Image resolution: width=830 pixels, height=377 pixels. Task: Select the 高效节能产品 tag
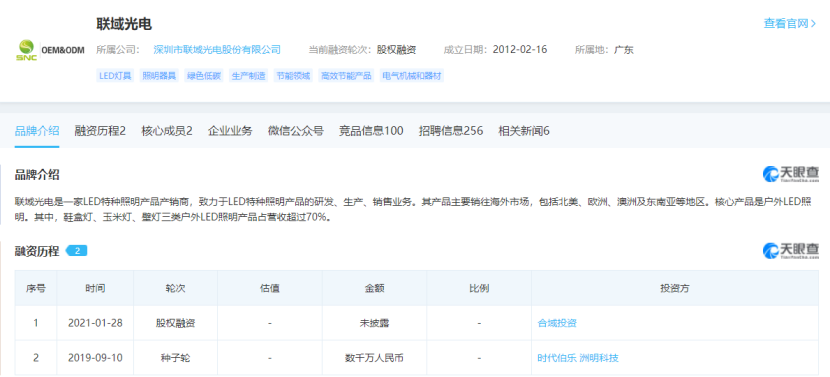click(x=346, y=76)
